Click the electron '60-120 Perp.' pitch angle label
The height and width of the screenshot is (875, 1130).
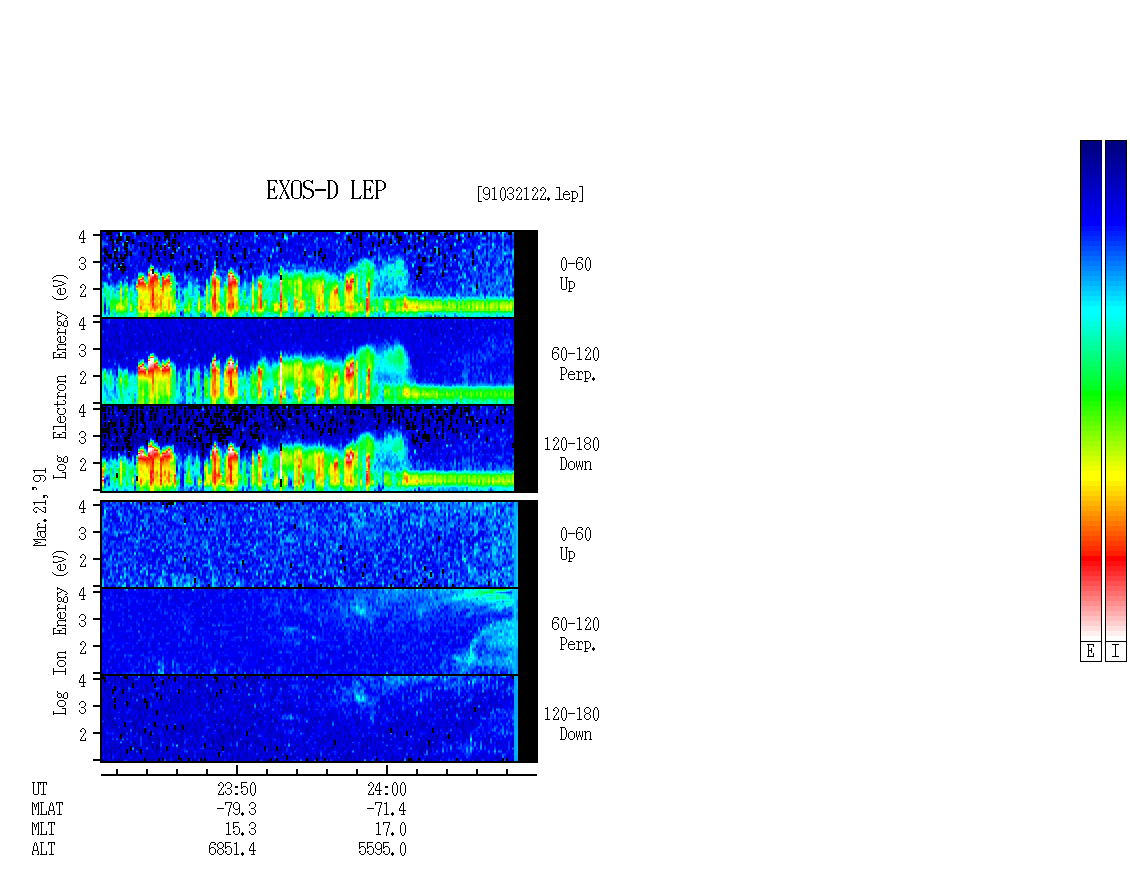(575, 364)
